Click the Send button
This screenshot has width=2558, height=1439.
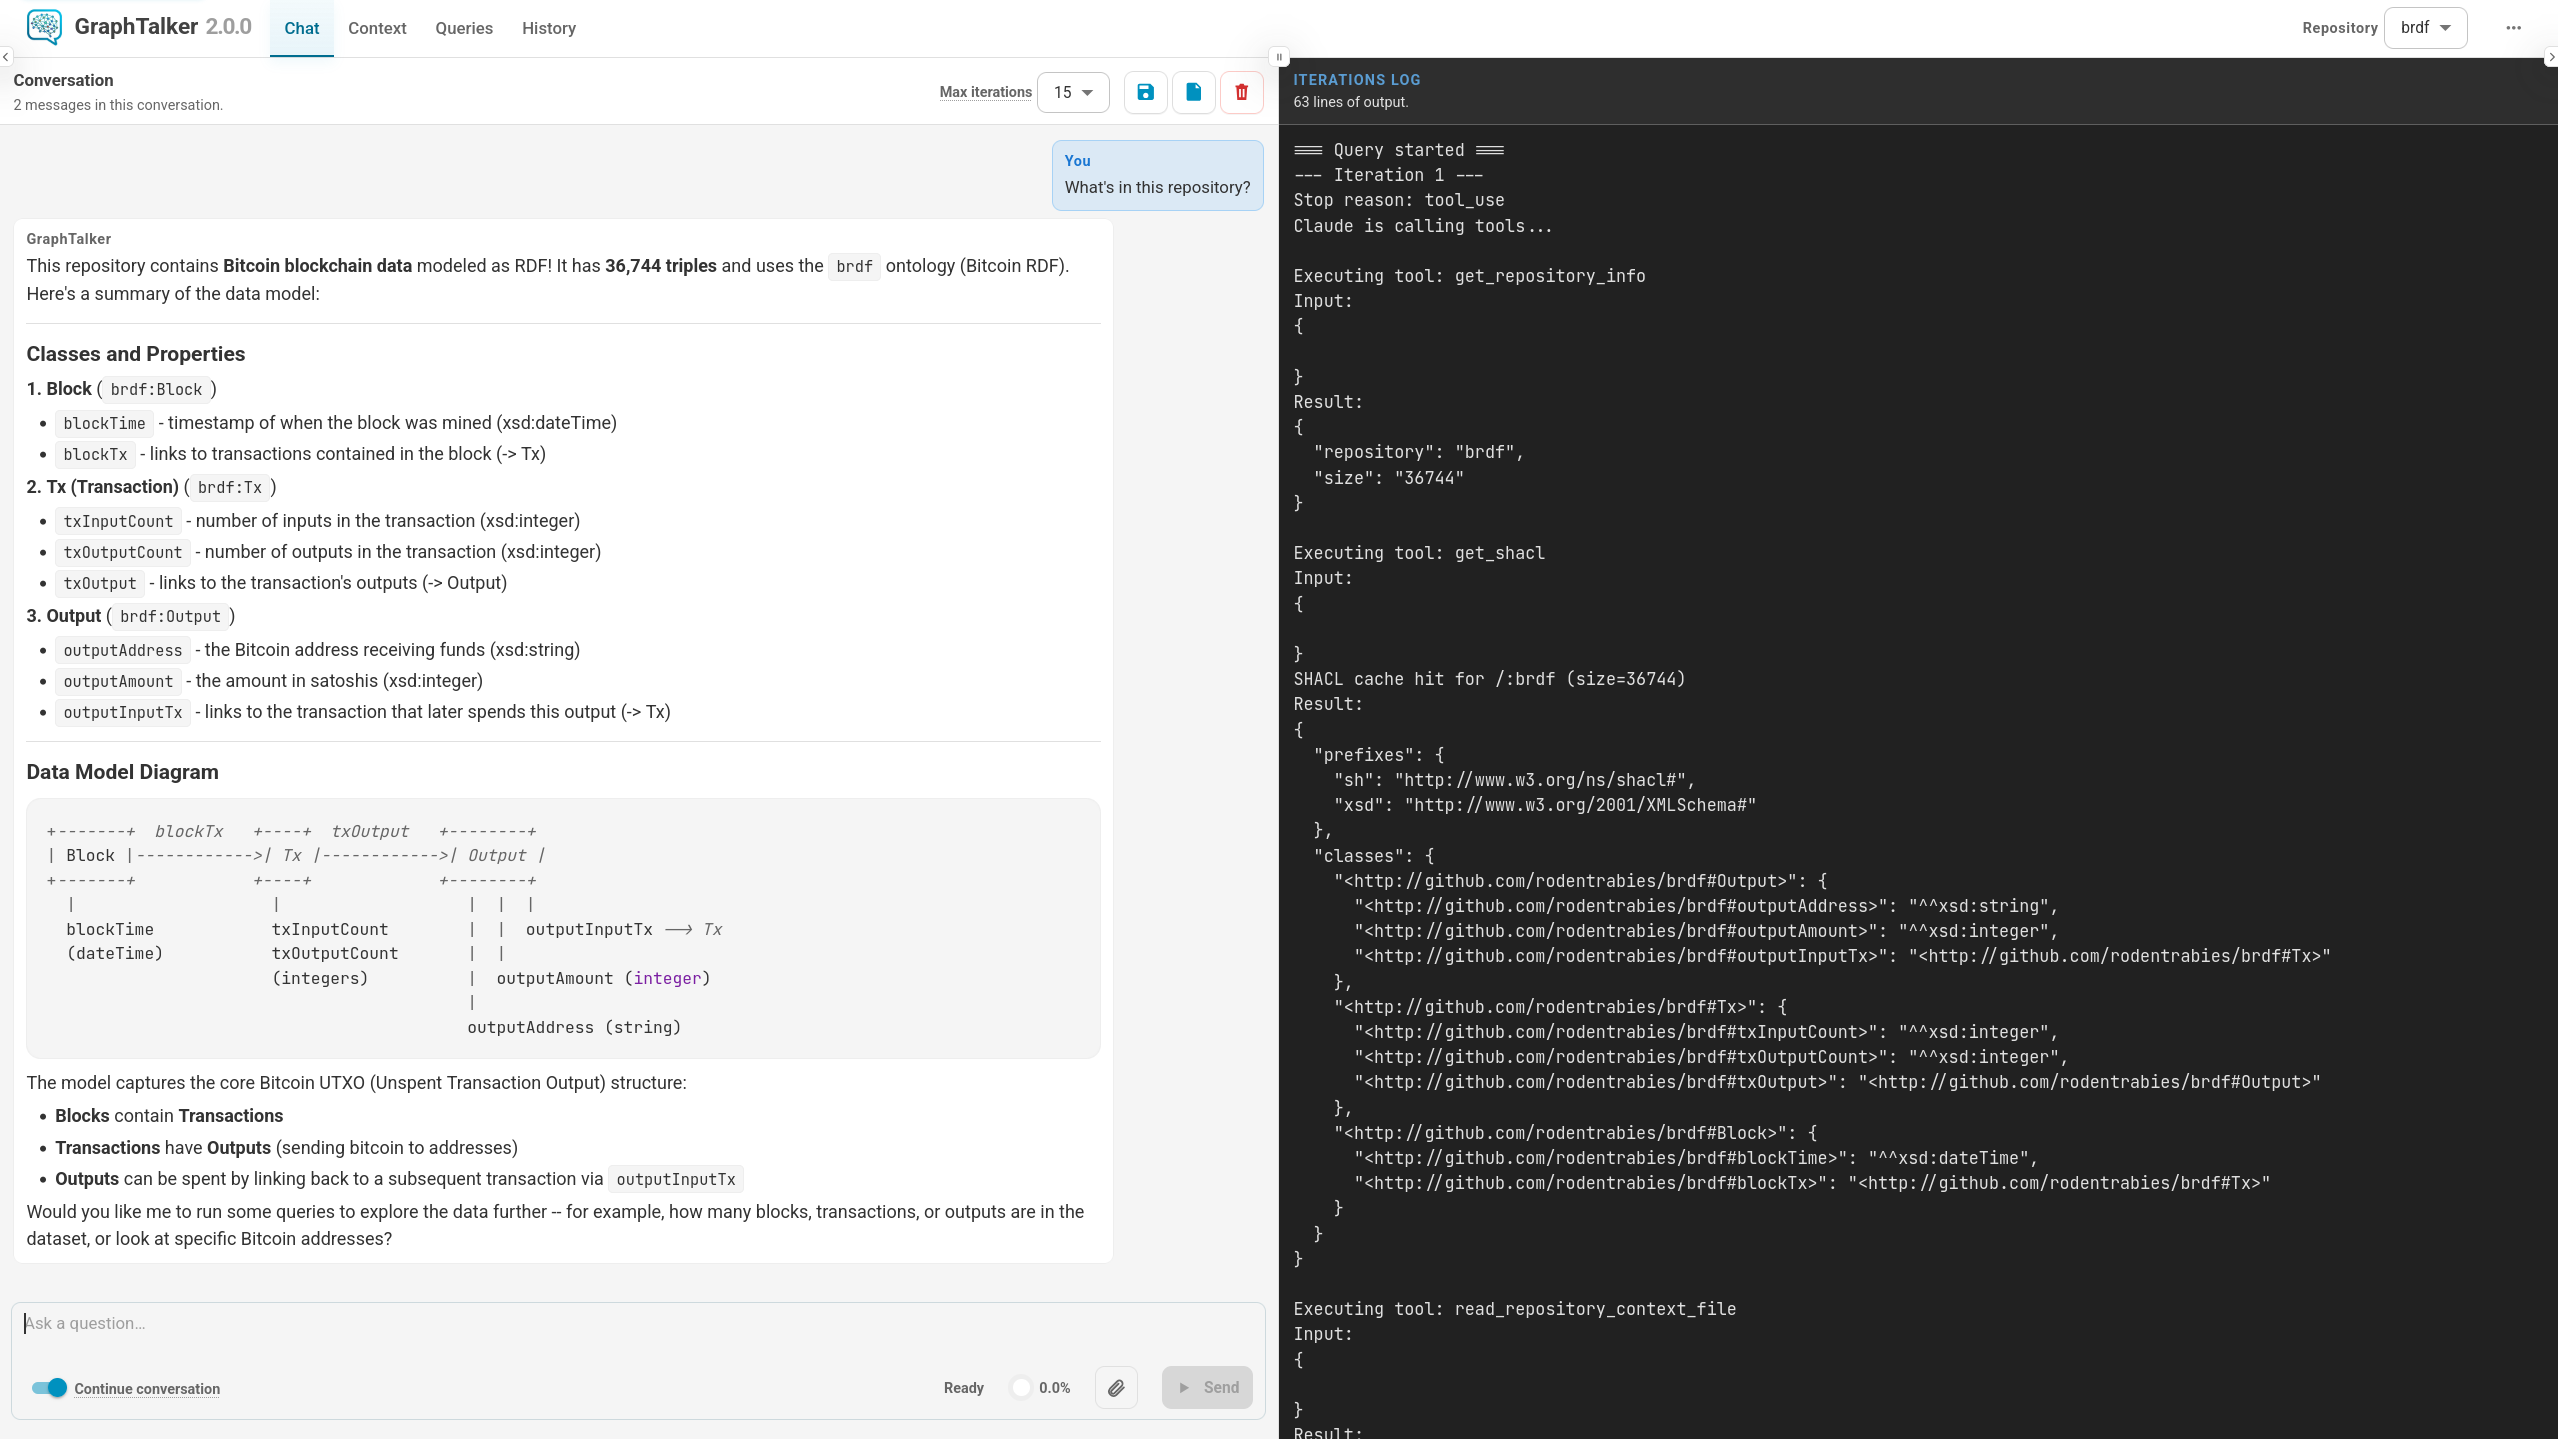pos(1207,1387)
